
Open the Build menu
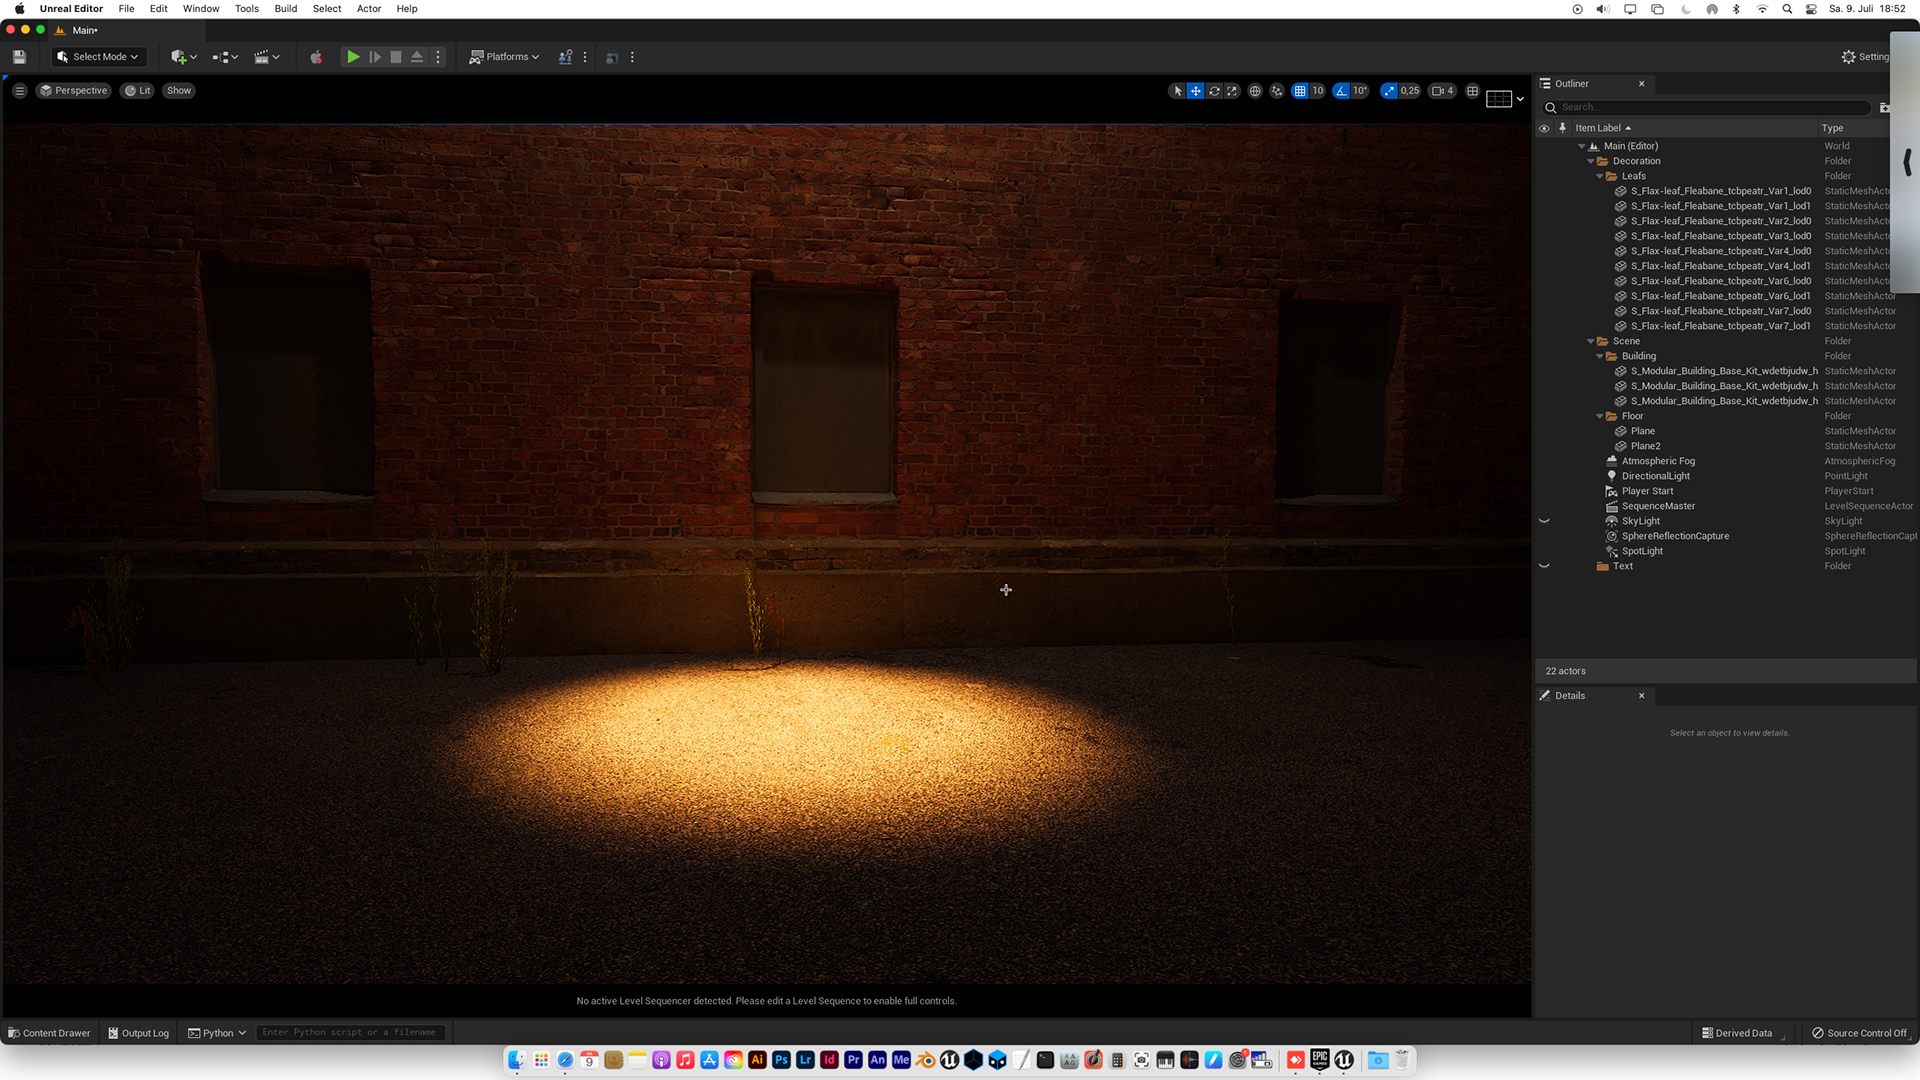click(x=285, y=9)
